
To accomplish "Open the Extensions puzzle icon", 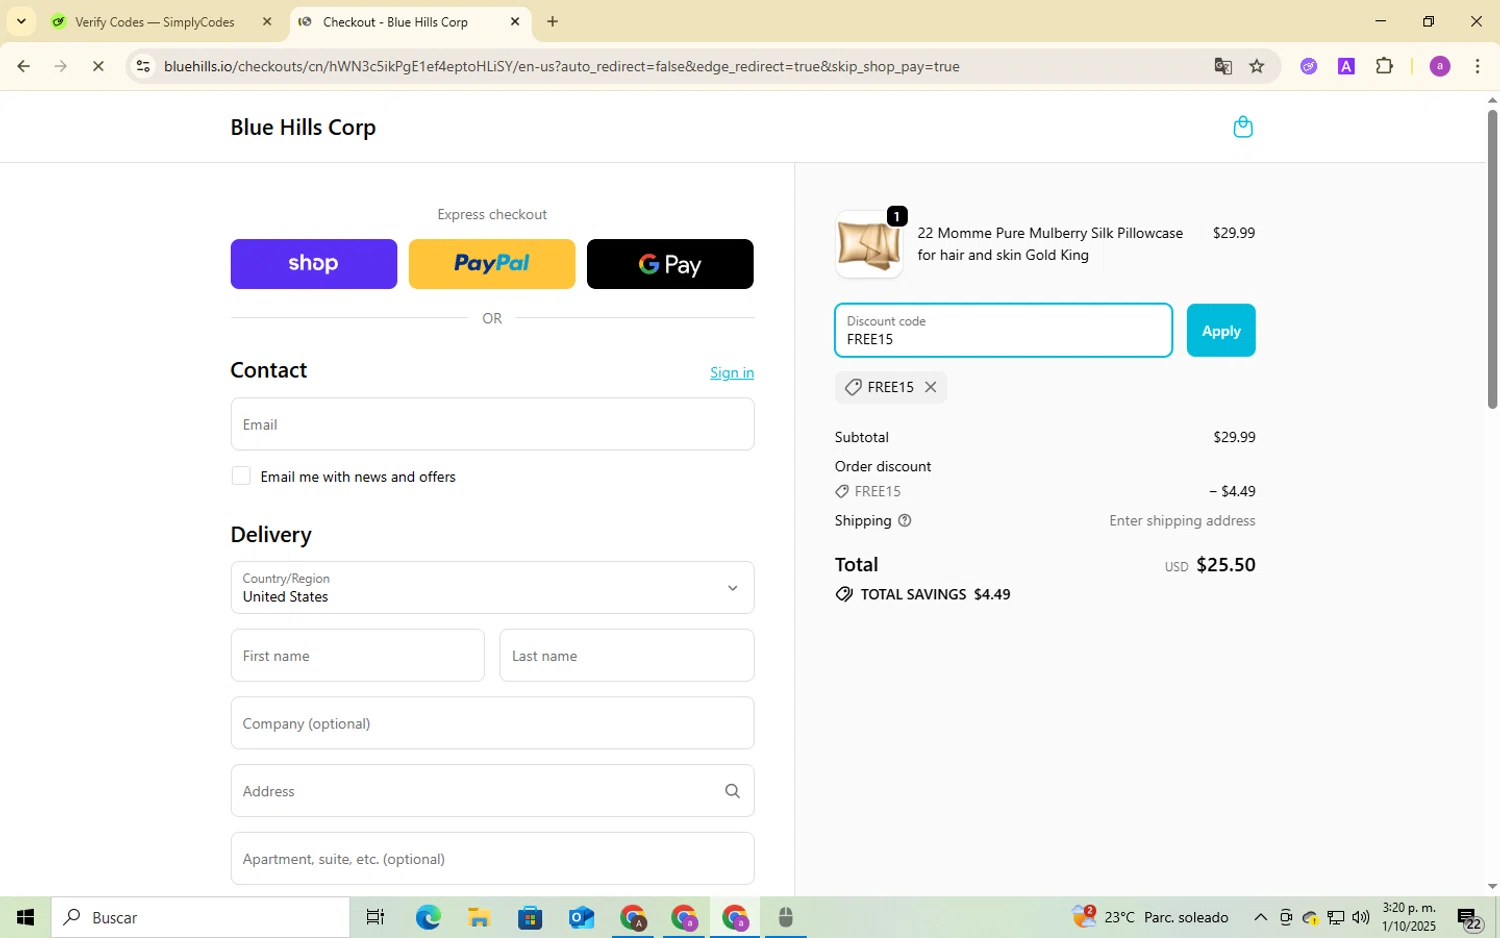I will click(x=1384, y=66).
